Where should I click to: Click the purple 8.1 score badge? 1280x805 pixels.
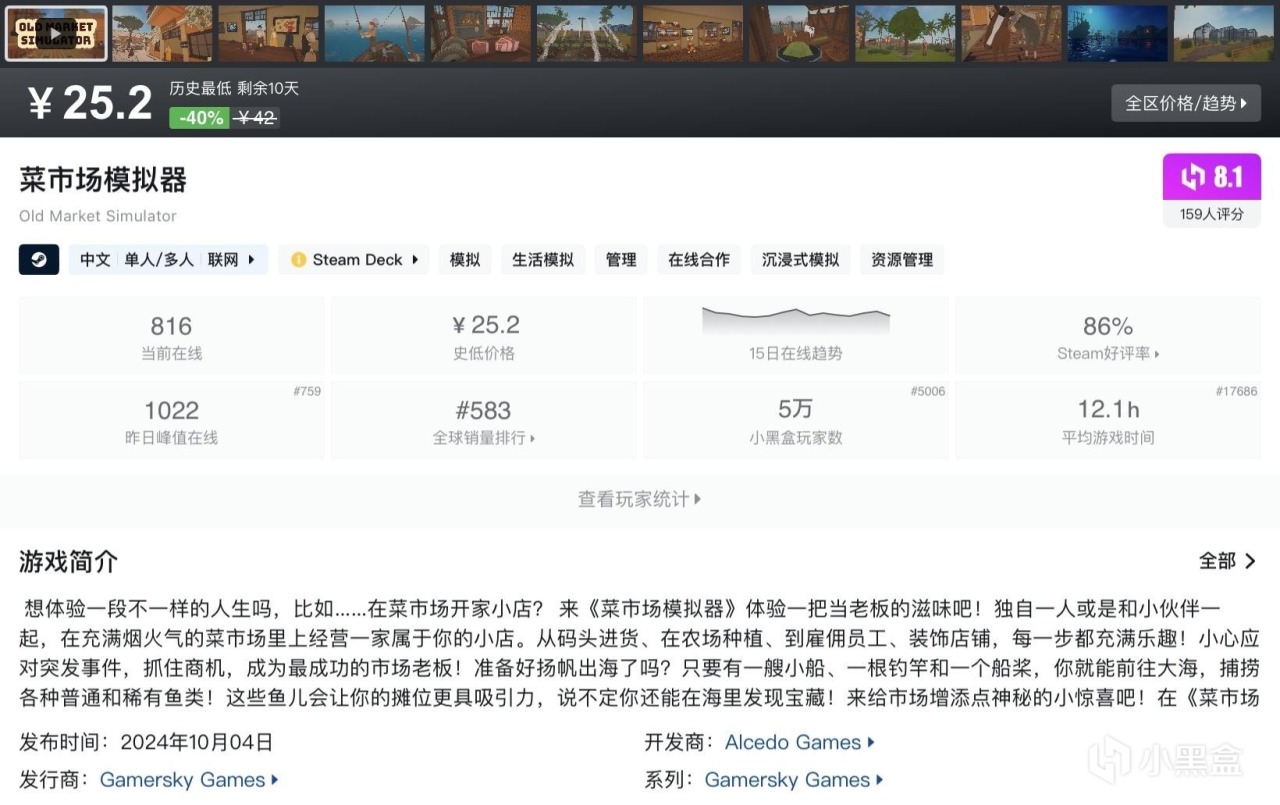pos(1211,177)
